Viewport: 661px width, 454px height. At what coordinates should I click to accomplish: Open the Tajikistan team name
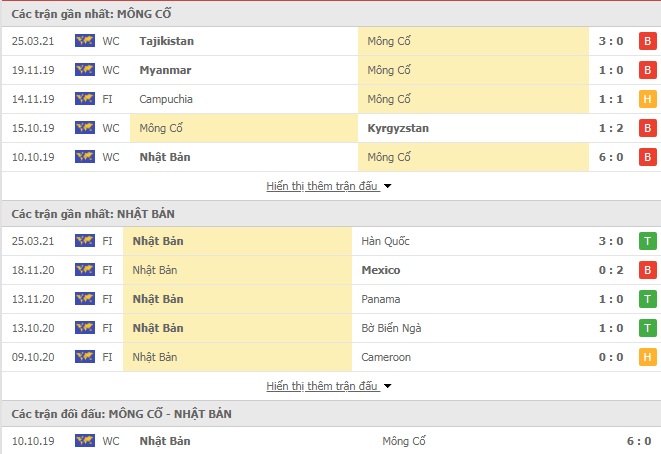click(167, 41)
